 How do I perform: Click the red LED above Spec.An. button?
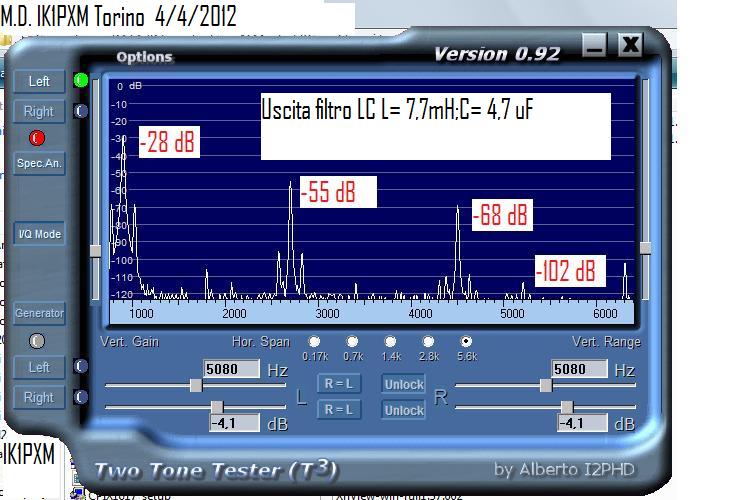(38, 137)
